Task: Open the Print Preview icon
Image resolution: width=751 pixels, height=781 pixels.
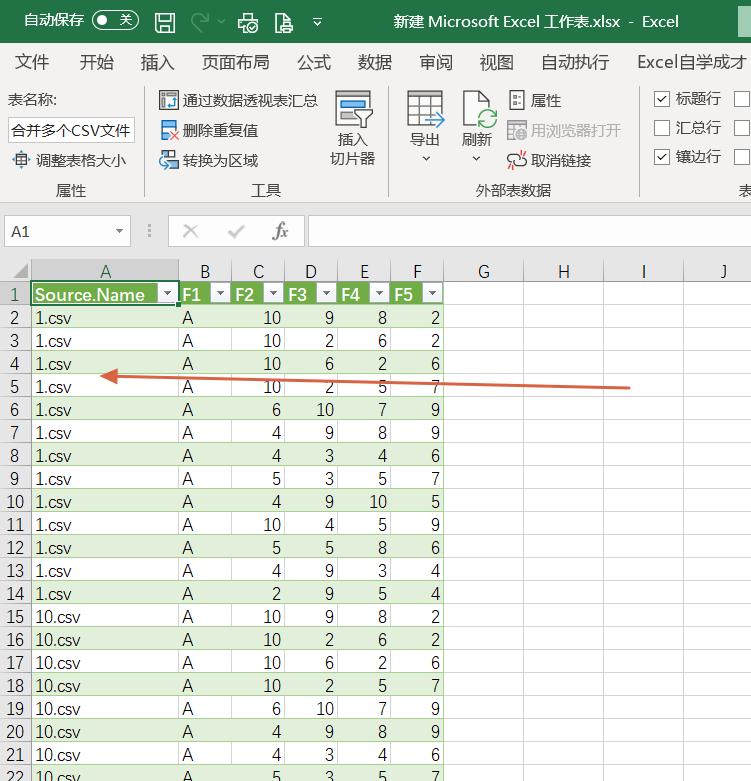Action: tap(248, 22)
